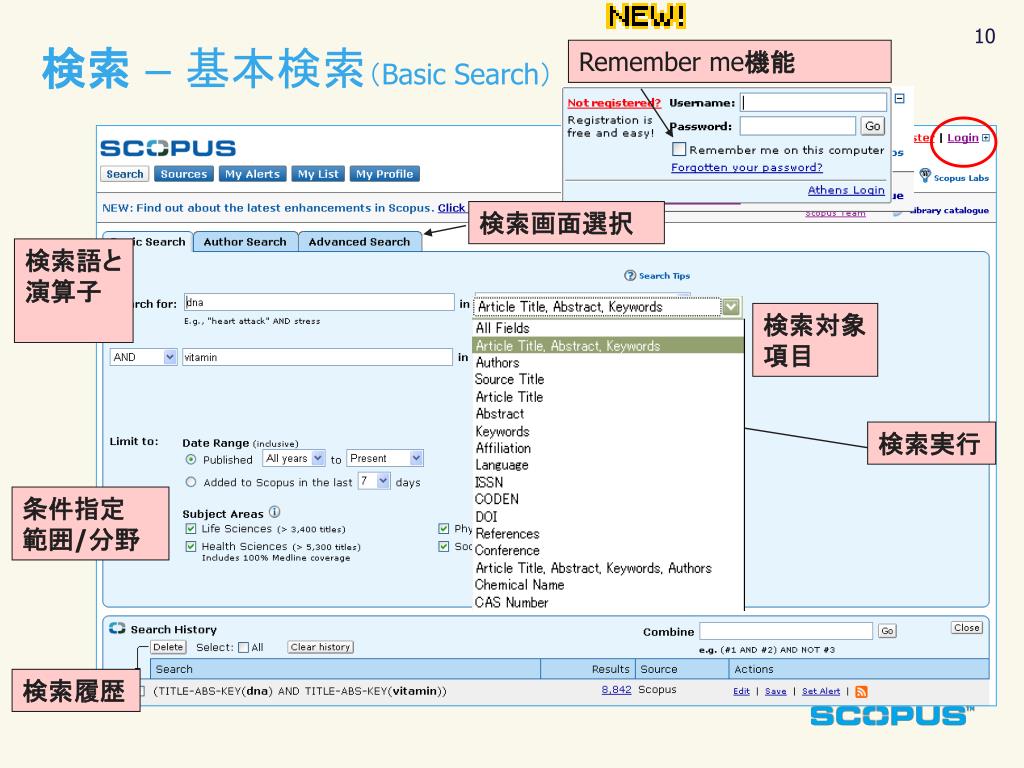Screen dimensions: 1024x768
Task: Click the Athens Login link
Action: tap(846, 190)
